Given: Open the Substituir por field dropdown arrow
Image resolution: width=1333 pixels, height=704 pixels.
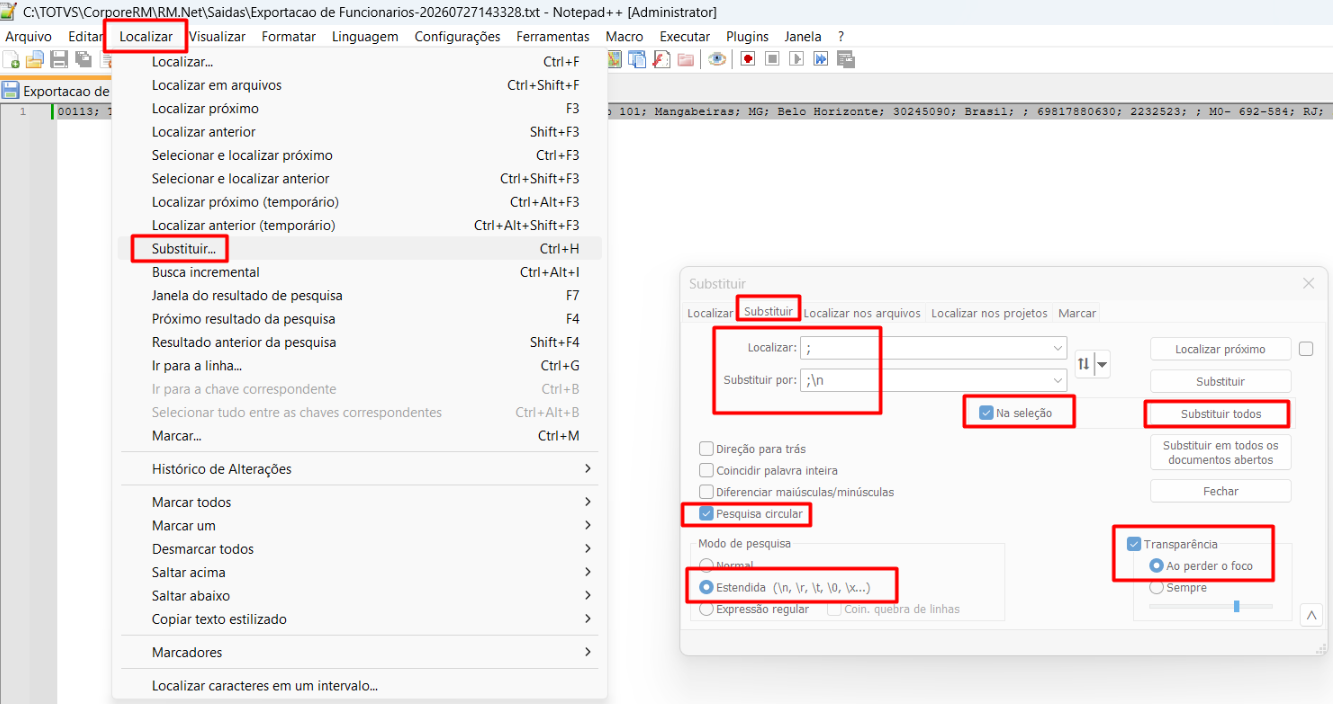Looking at the screenshot, I should [x=1058, y=380].
